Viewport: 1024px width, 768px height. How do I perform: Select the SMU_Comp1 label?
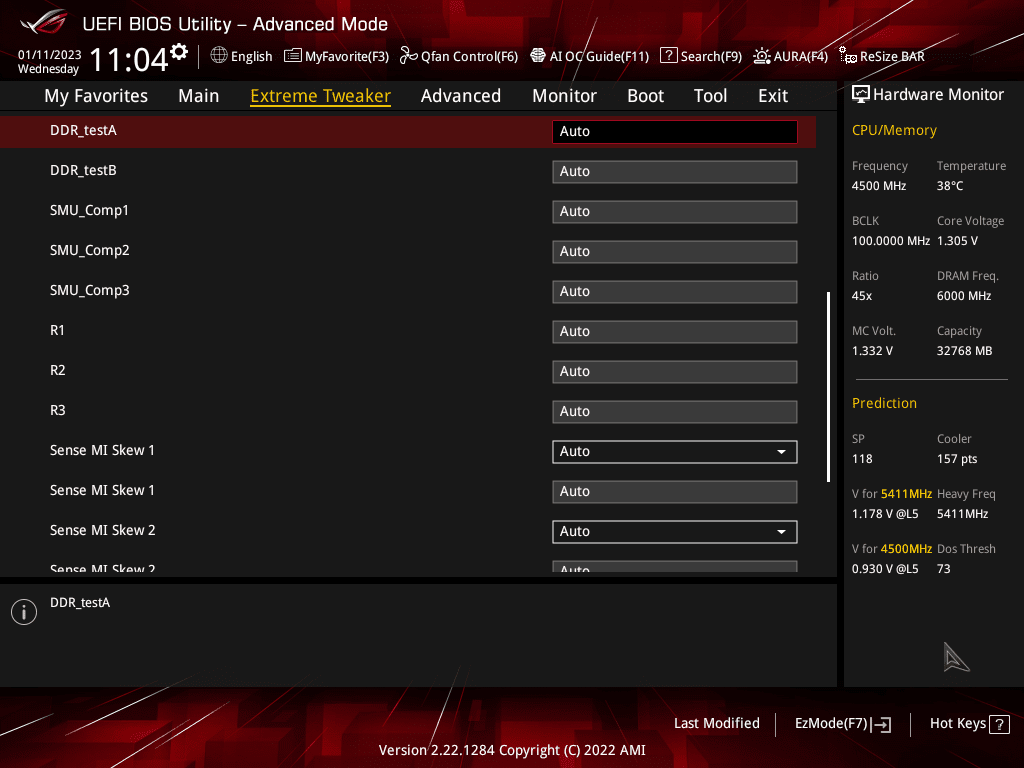[x=89, y=210]
